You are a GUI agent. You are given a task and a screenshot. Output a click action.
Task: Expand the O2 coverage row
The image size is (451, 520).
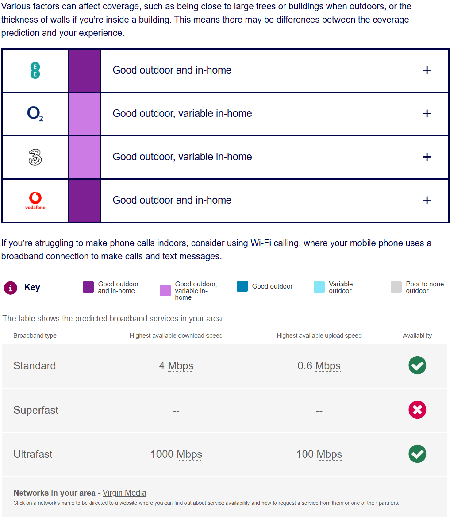[427, 114]
